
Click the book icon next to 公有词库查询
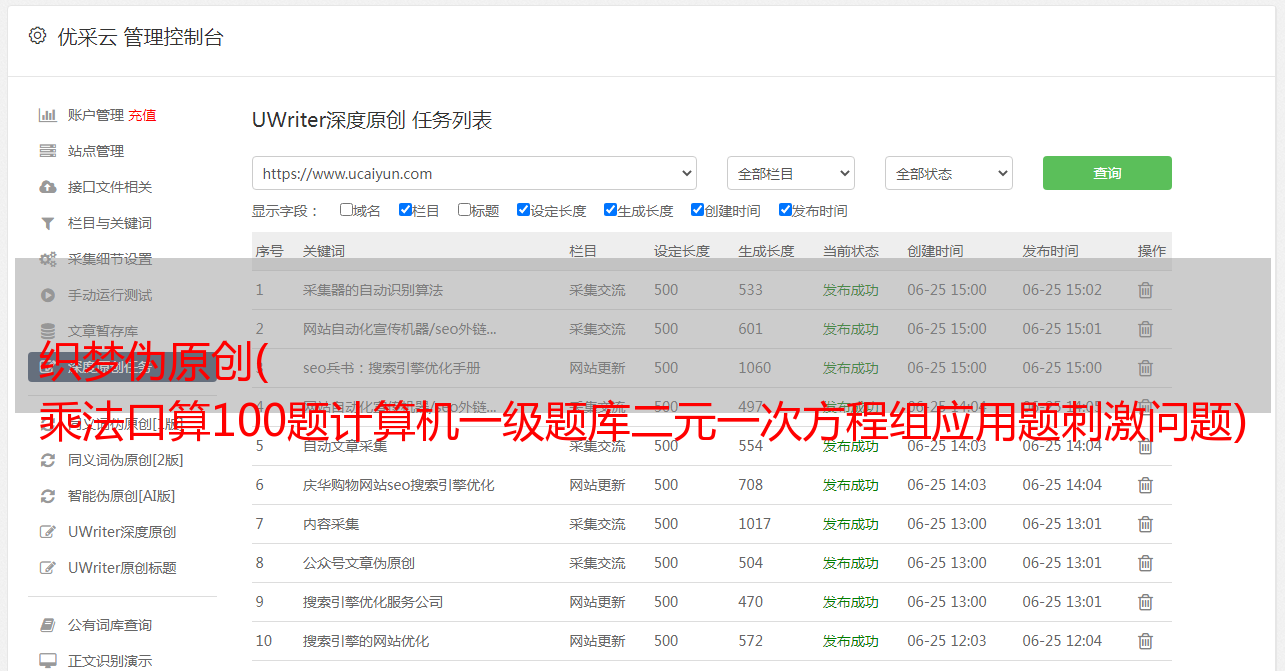(47, 625)
